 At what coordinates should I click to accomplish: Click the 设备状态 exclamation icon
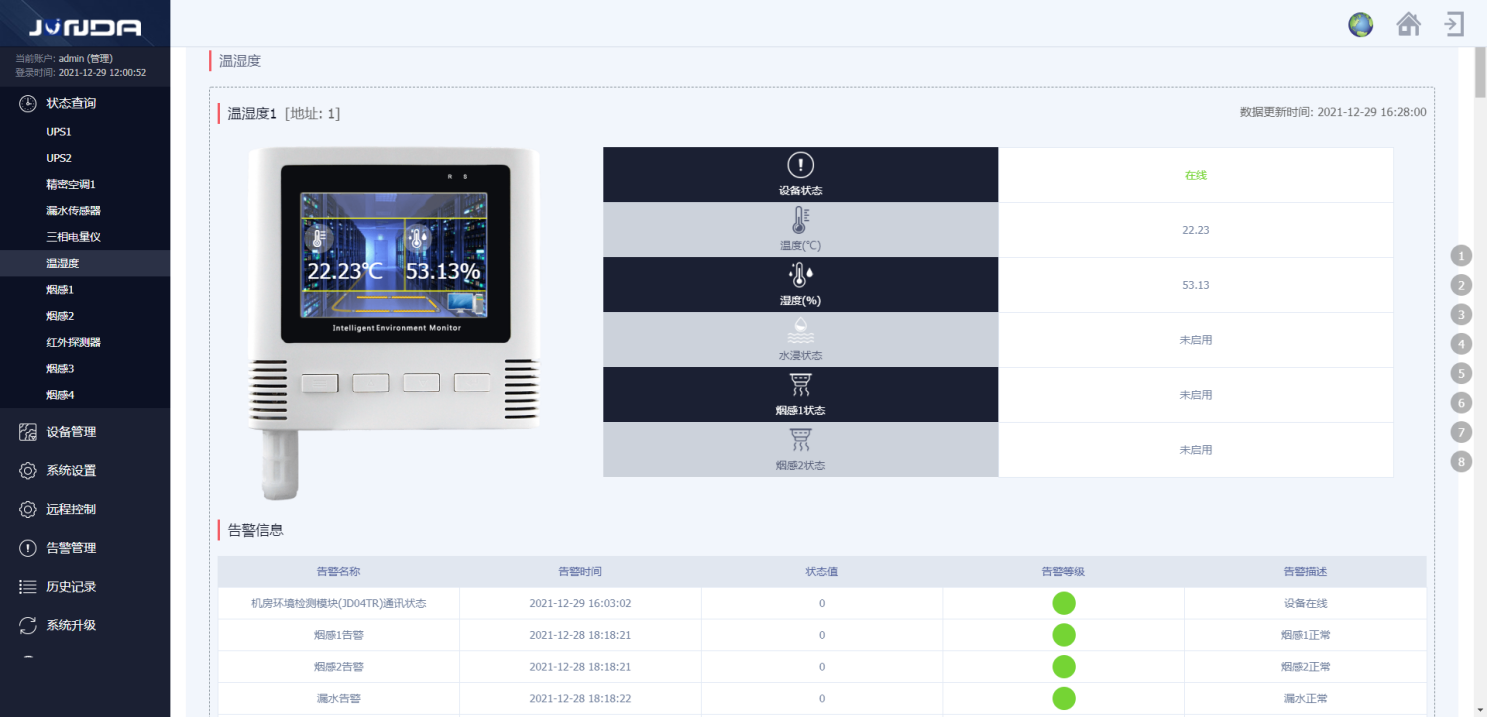(800, 165)
